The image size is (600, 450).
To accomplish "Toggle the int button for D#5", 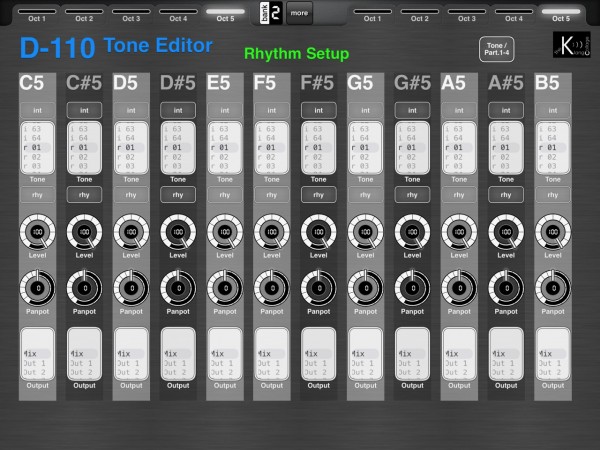I will 178,110.
